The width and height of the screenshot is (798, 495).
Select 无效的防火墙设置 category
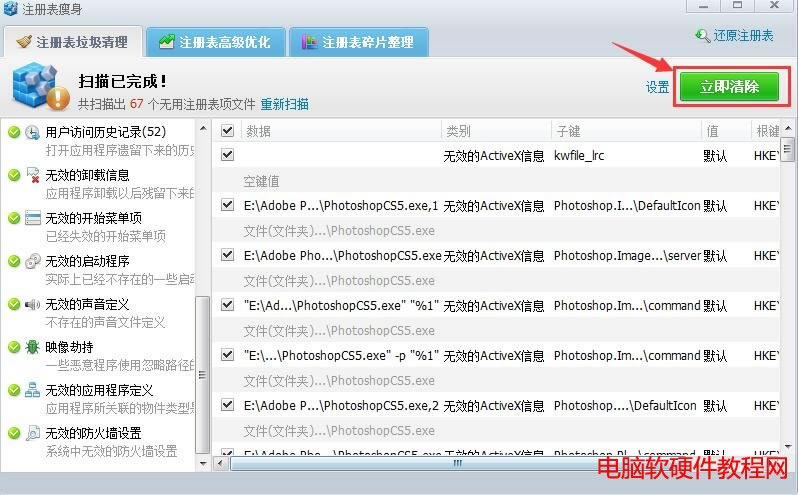coord(93,433)
